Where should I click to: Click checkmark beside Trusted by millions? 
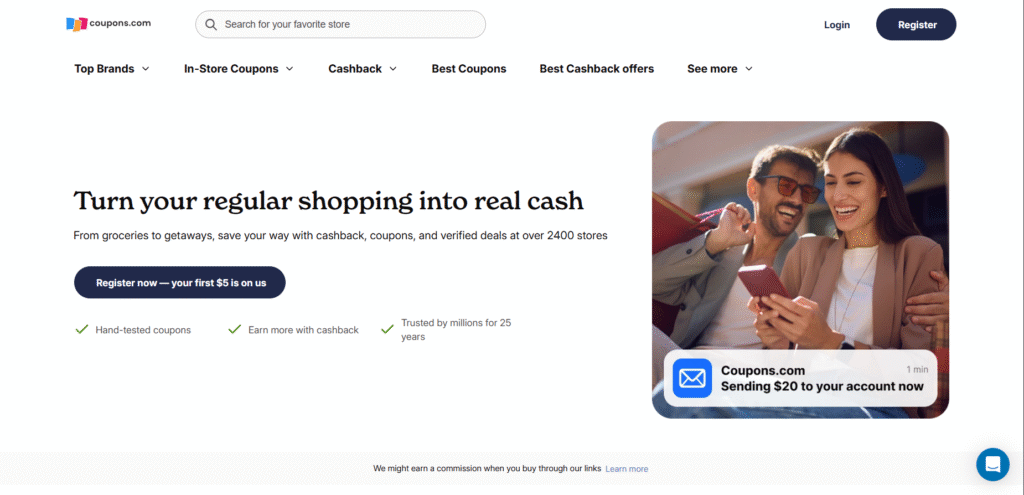coord(387,329)
